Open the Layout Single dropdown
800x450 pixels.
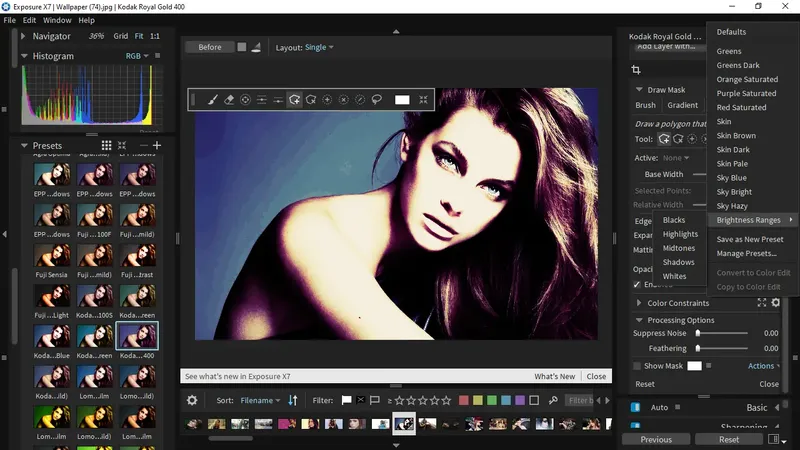point(319,47)
